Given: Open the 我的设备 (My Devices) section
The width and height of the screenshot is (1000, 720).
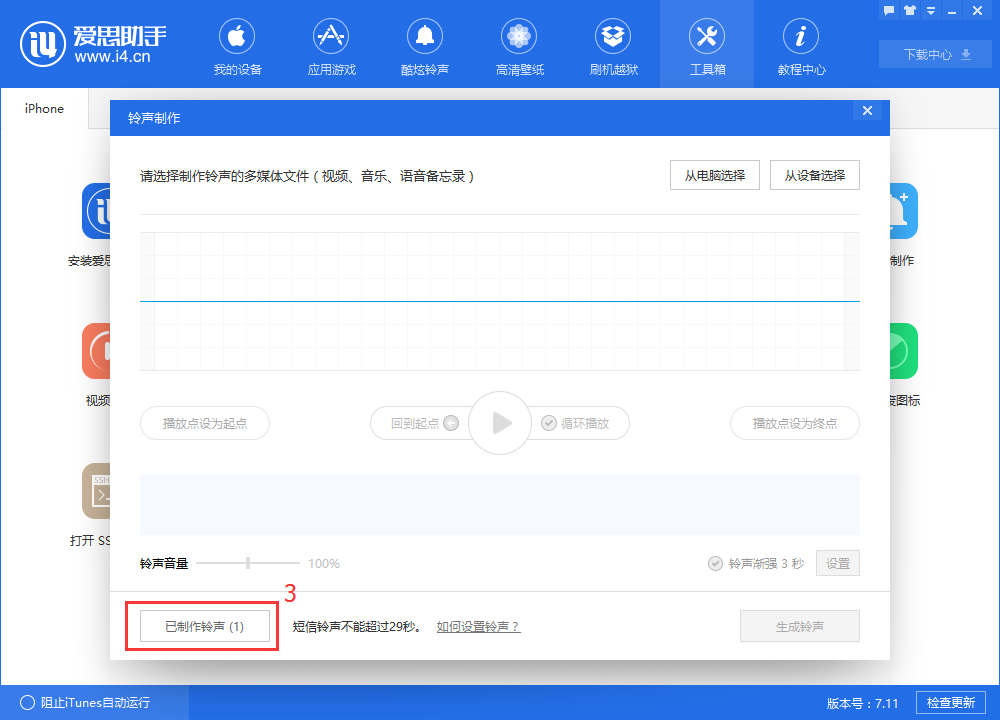Looking at the screenshot, I should (x=236, y=45).
